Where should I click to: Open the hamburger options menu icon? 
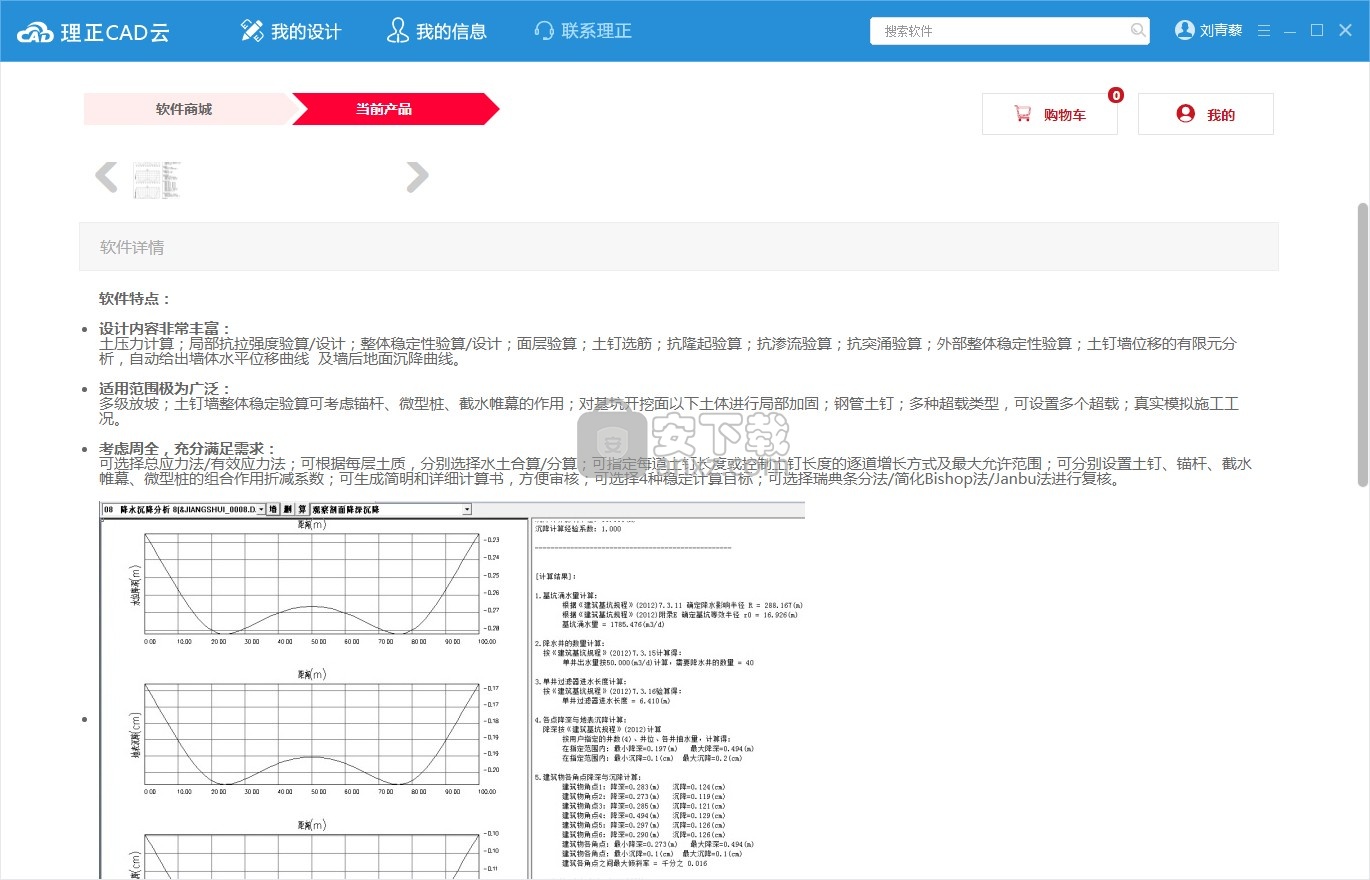click(x=1264, y=31)
